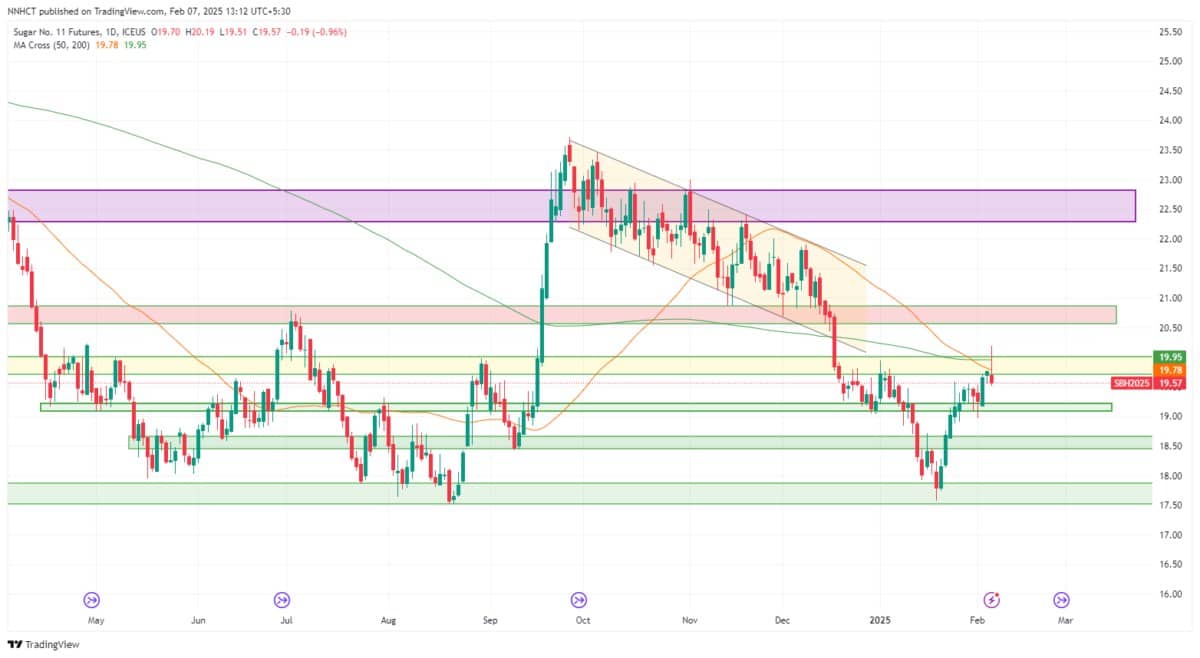Open the purple event icon near Mar

(x=1060, y=600)
